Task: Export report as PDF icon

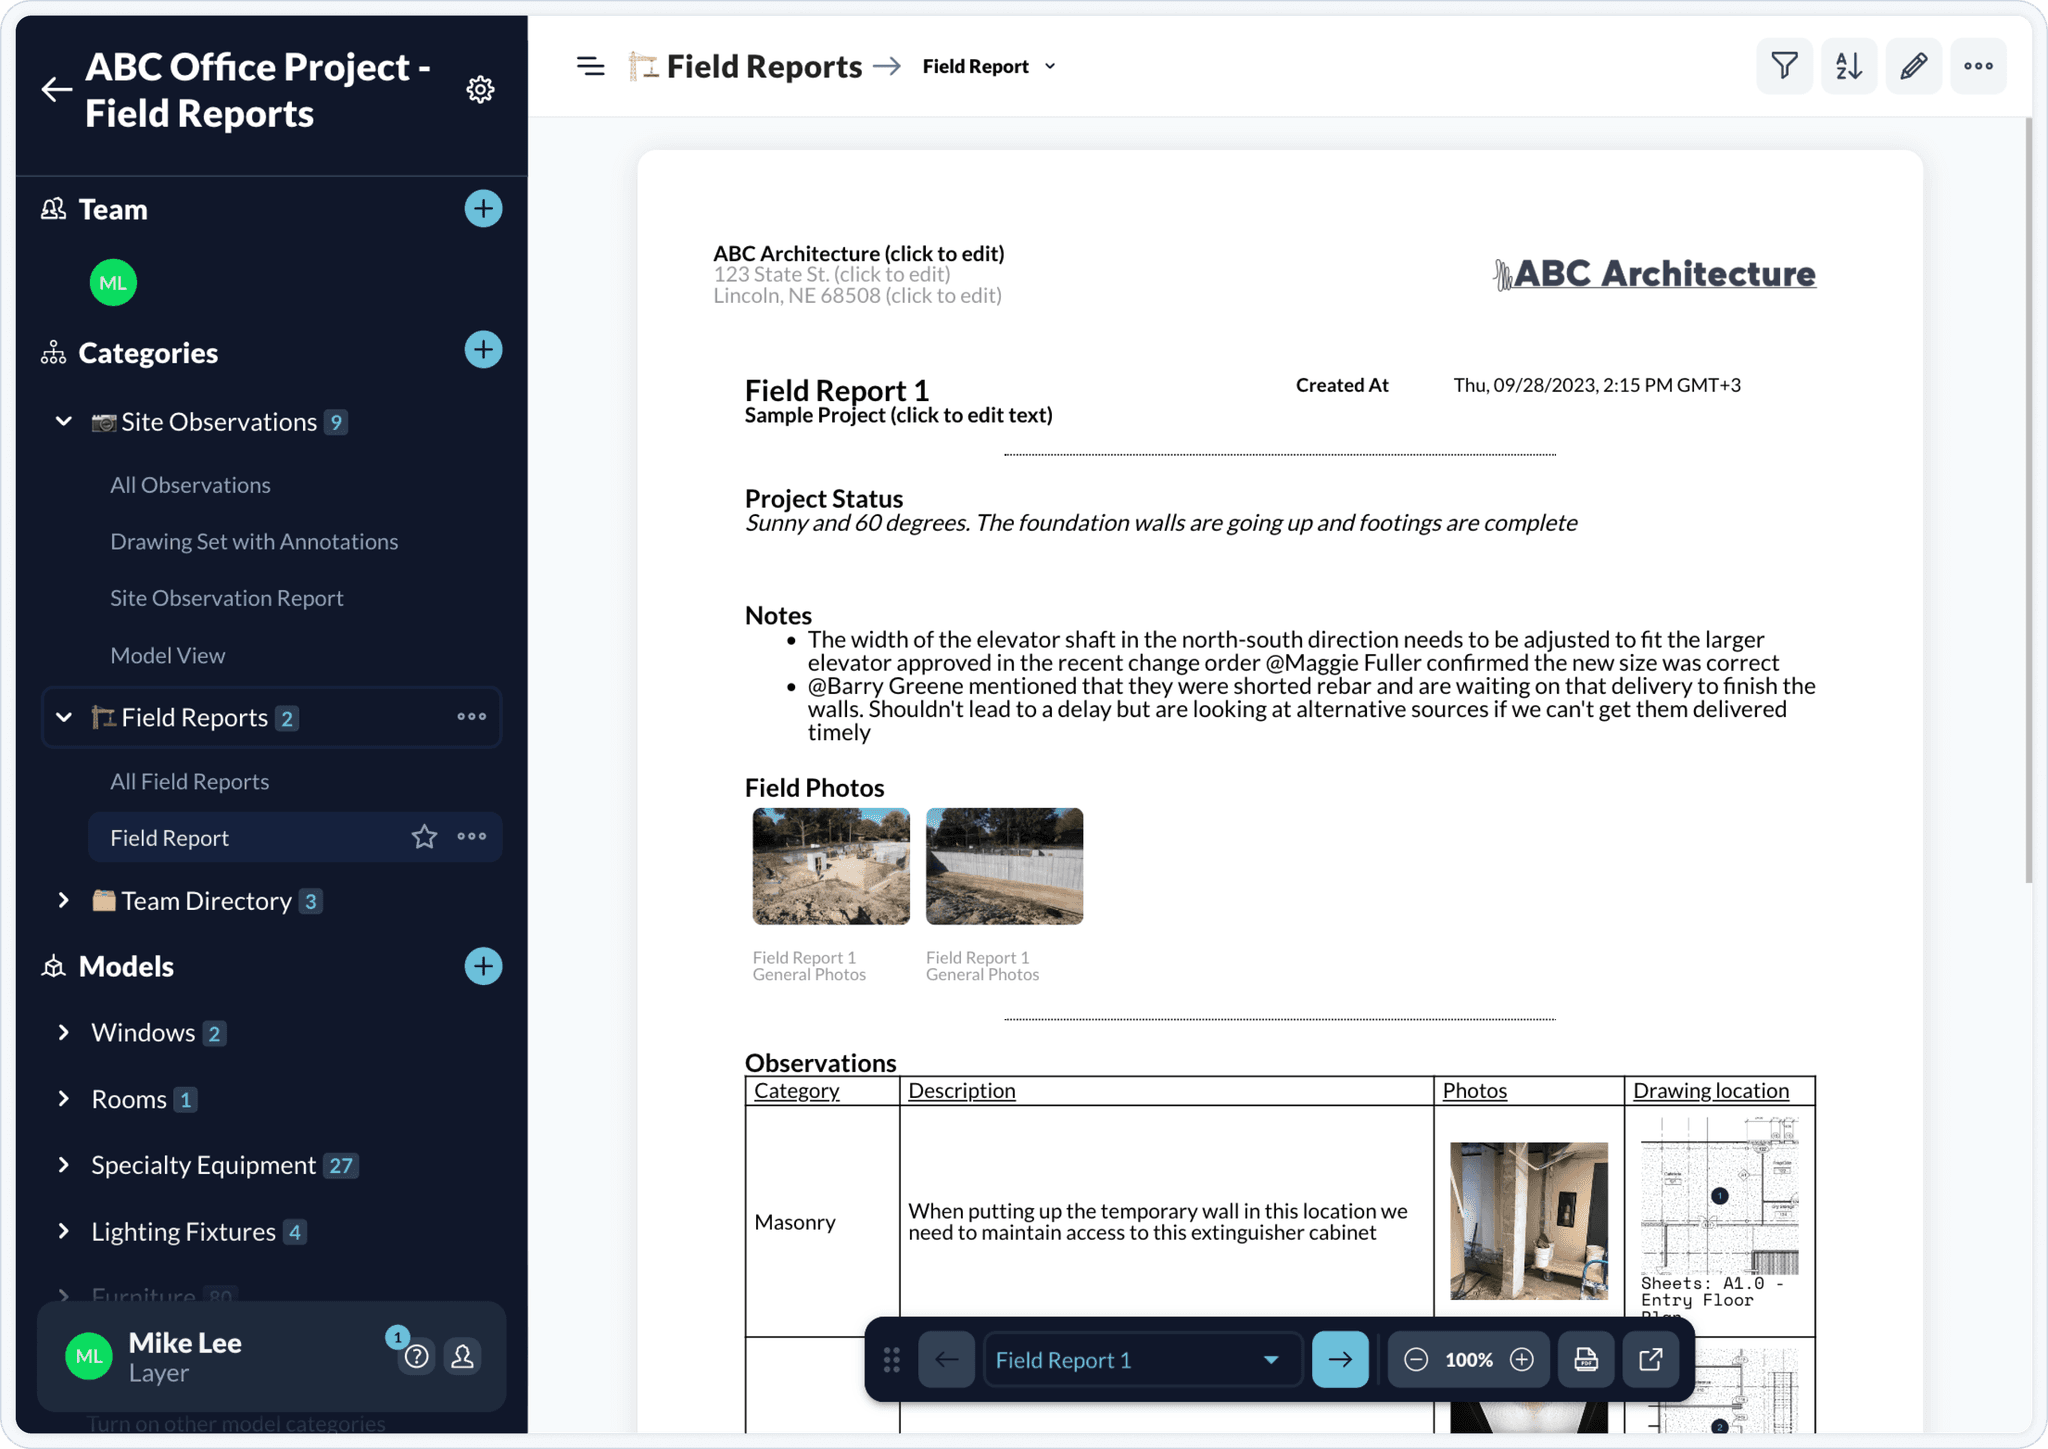Action: 1586,1360
